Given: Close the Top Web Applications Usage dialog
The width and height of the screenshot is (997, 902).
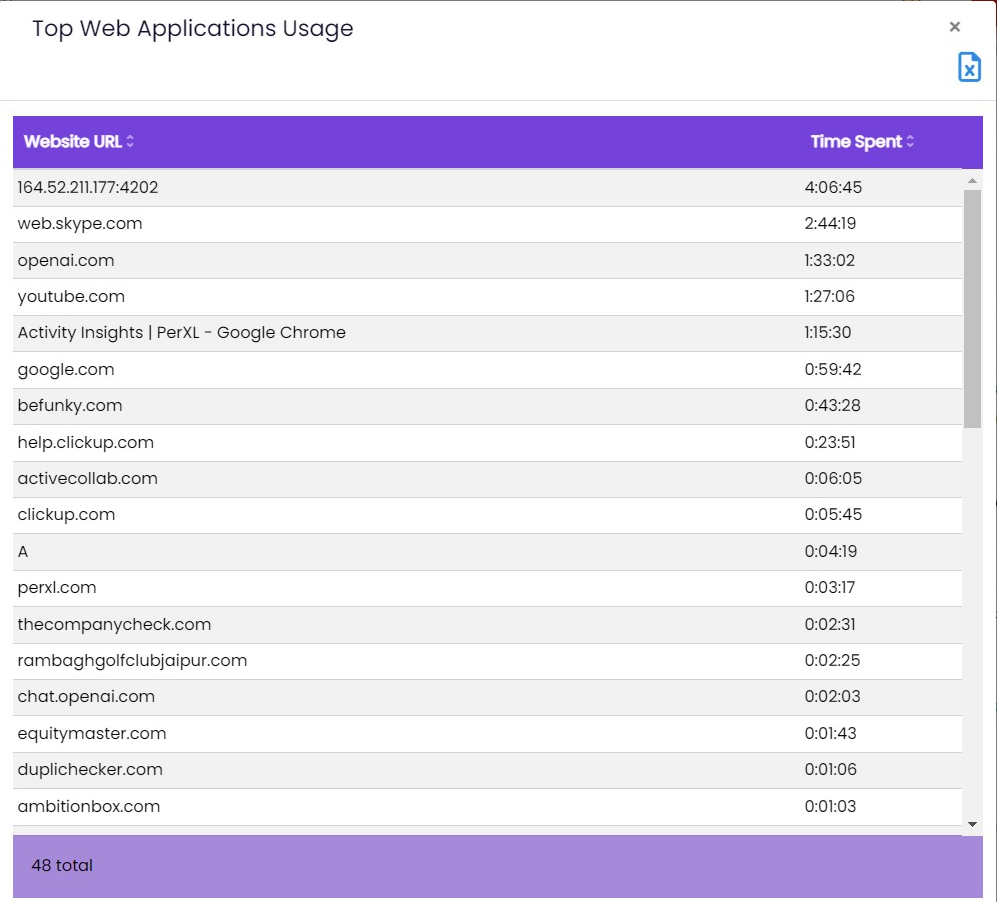Looking at the screenshot, I should click(955, 27).
